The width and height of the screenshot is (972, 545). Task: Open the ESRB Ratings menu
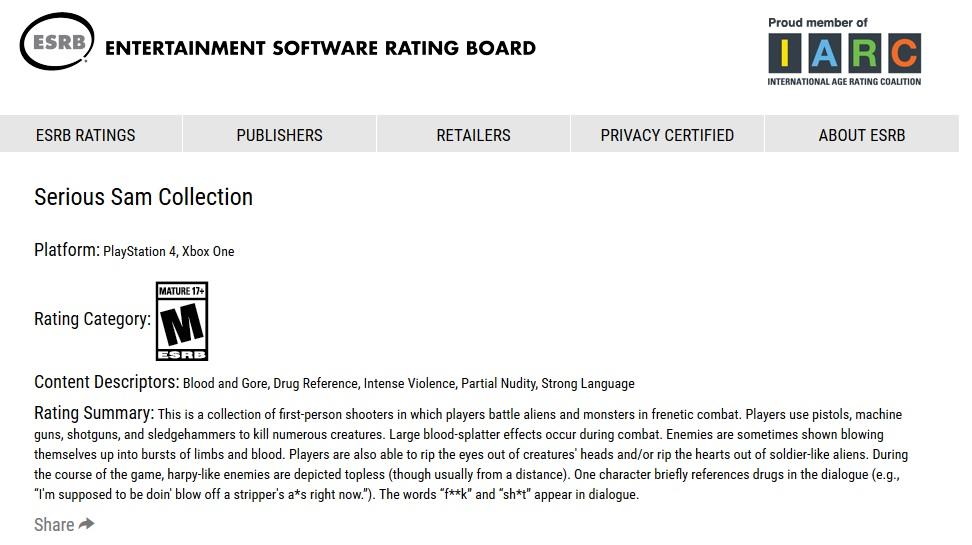tap(86, 135)
